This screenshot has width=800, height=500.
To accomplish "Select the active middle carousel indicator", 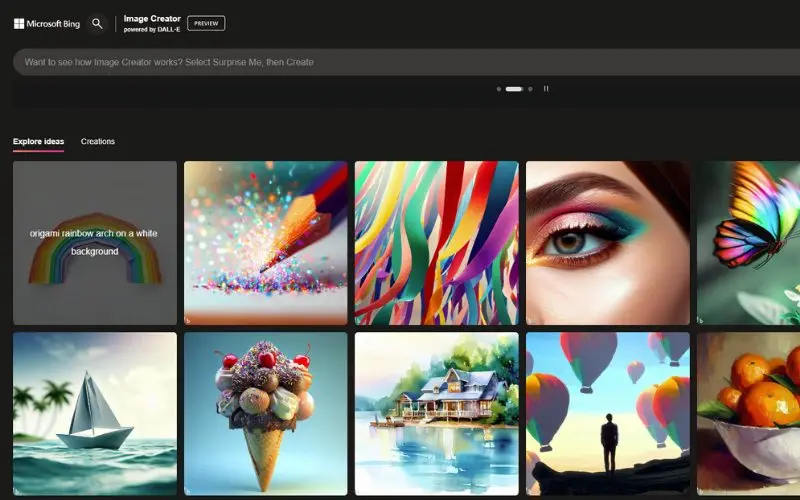I will [514, 89].
